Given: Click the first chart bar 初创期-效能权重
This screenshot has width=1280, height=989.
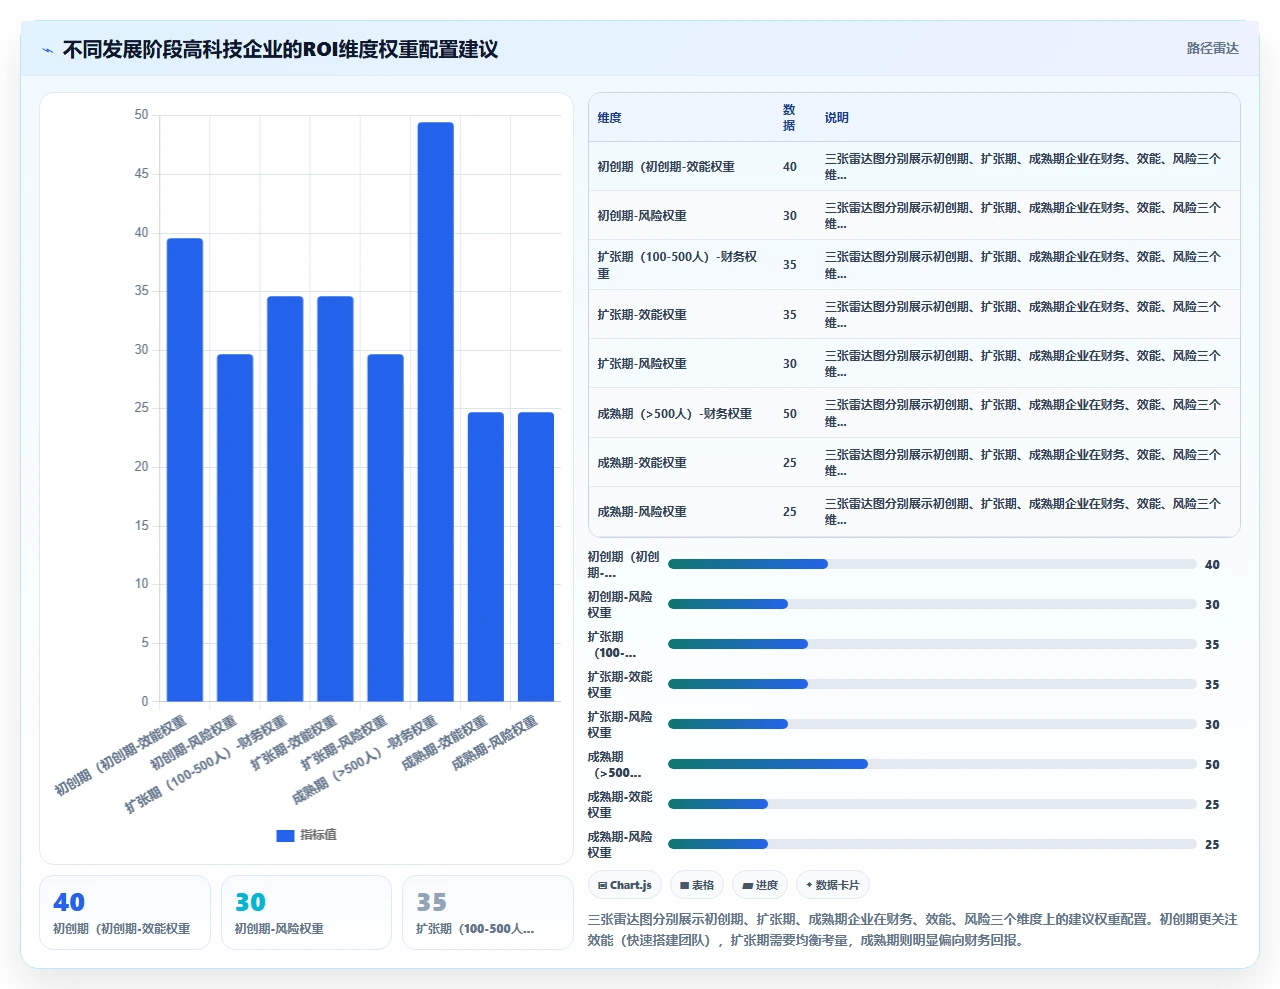Looking at the screenshot, I should (x=185, y=470).
